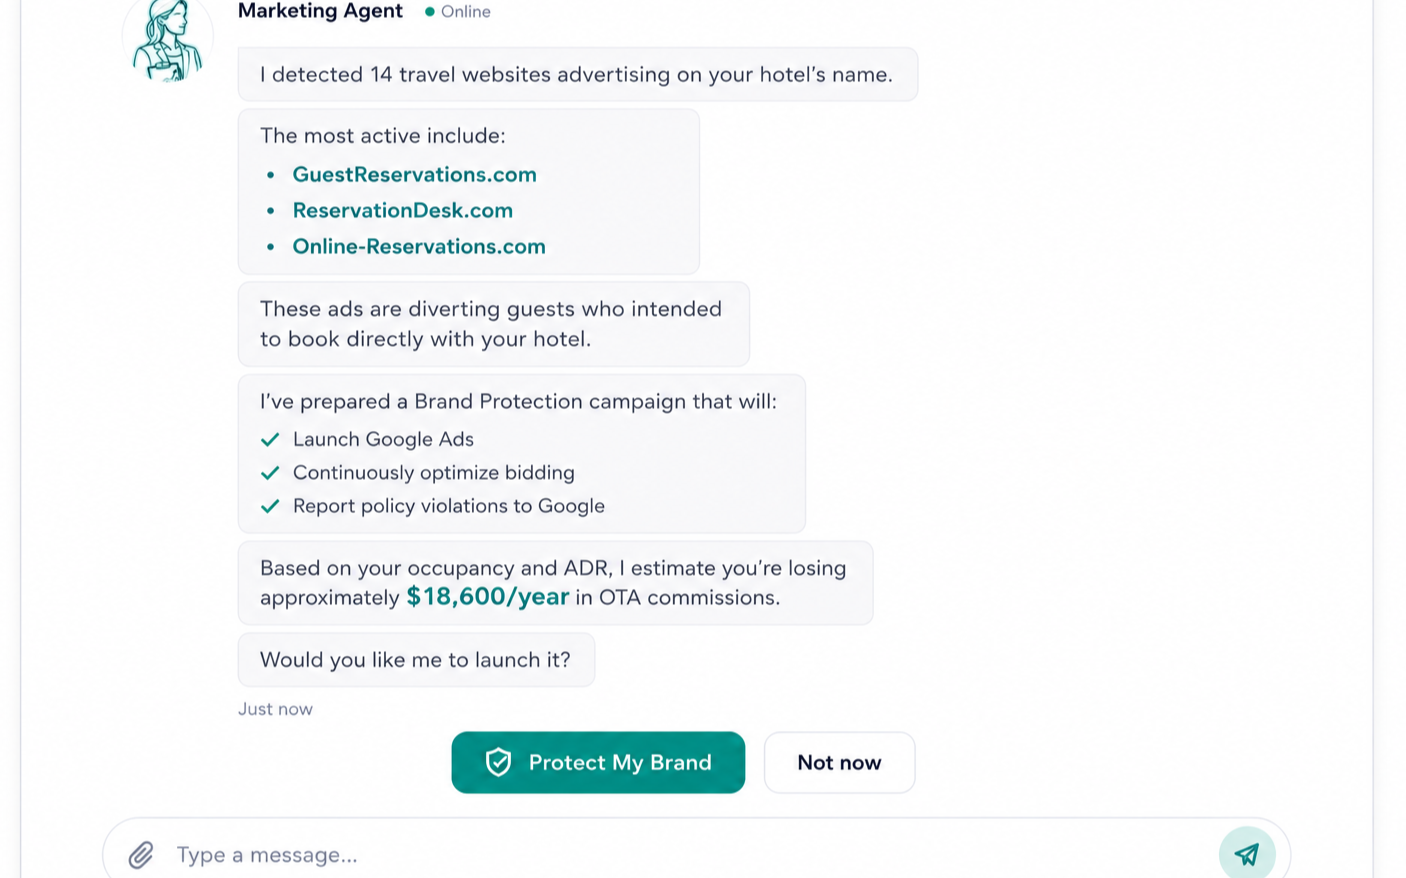The width and height of the screenshot is (1406, 878).
Task: Open the ReservationDesk.com link
Action: coord(402,211)
